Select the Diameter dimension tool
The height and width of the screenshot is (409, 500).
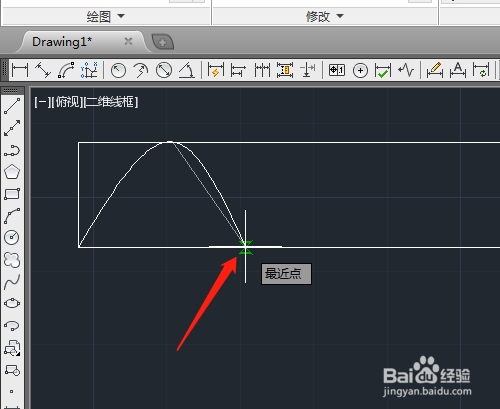coord(164,70)
